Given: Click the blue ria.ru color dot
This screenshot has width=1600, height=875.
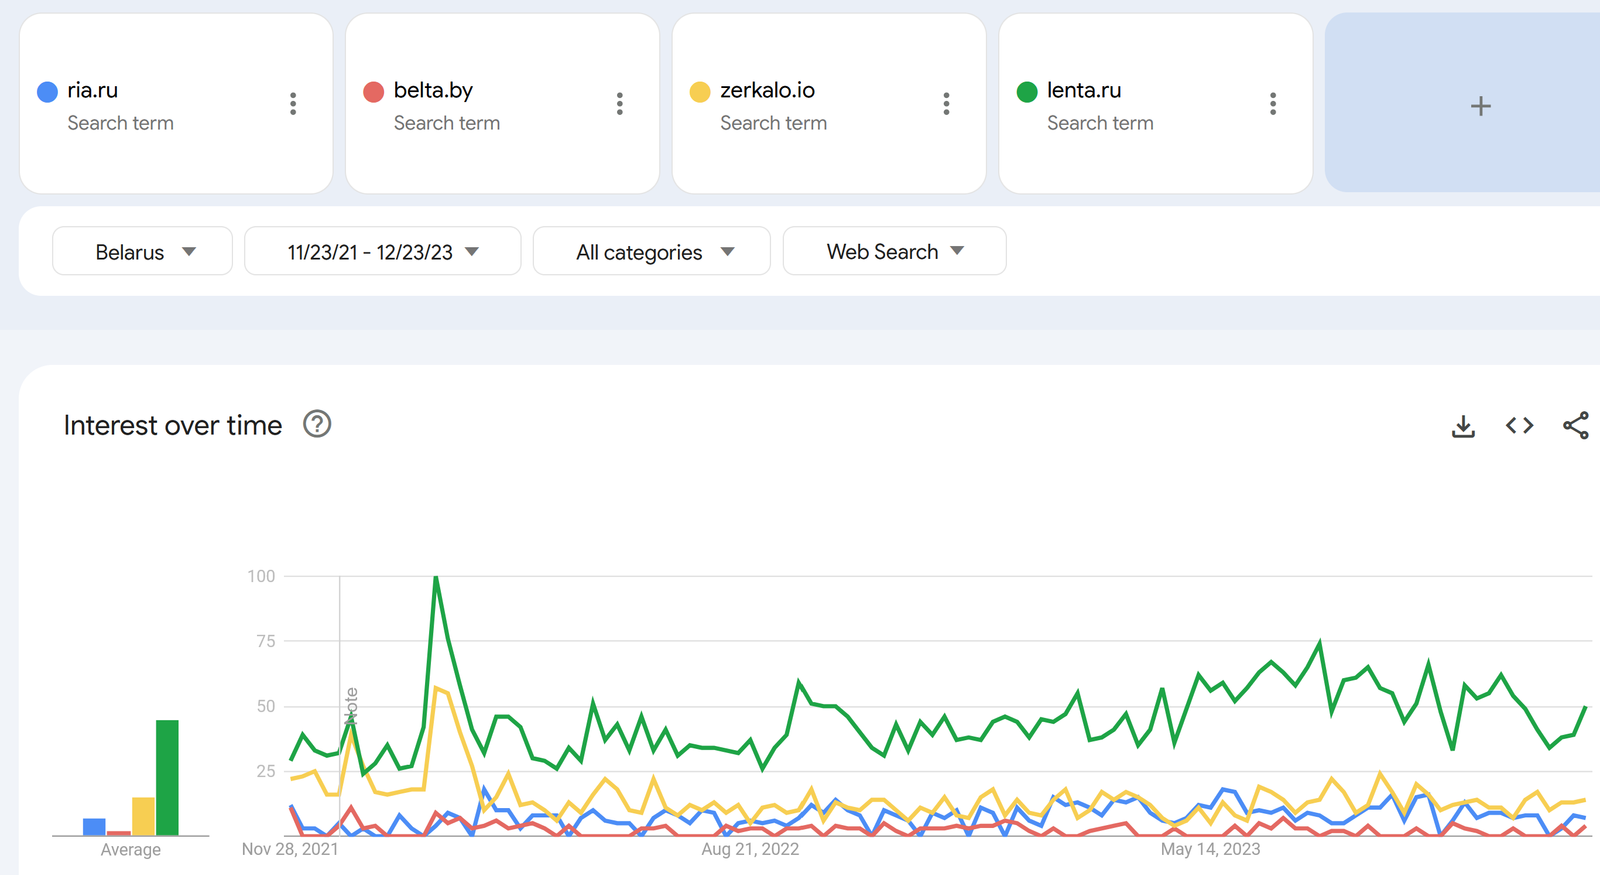Looking at the screenshot, I should tap(47, 92).
